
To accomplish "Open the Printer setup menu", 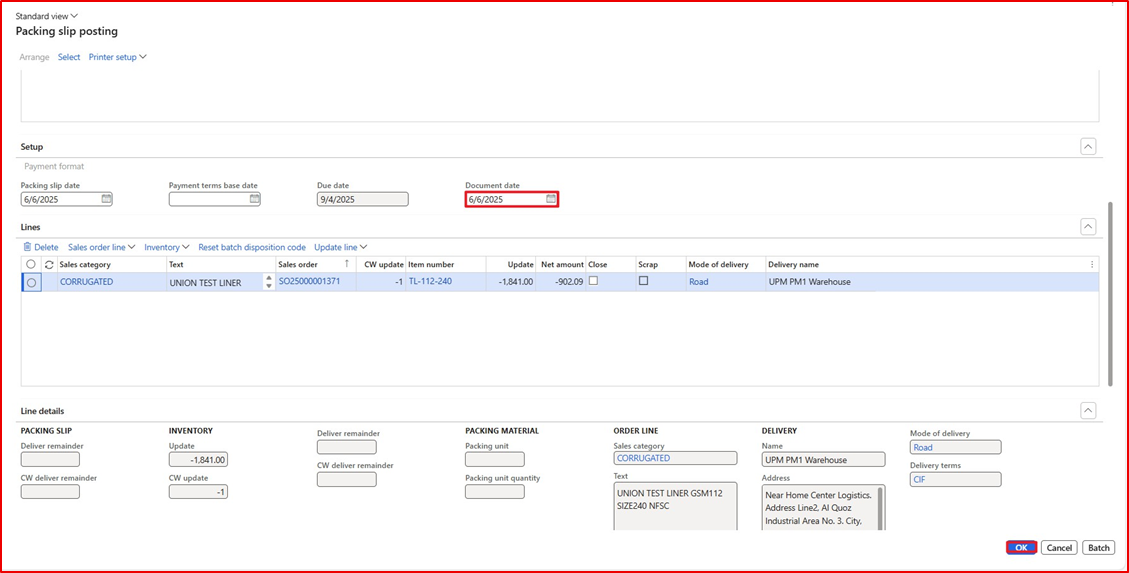I will pos(117,57).
